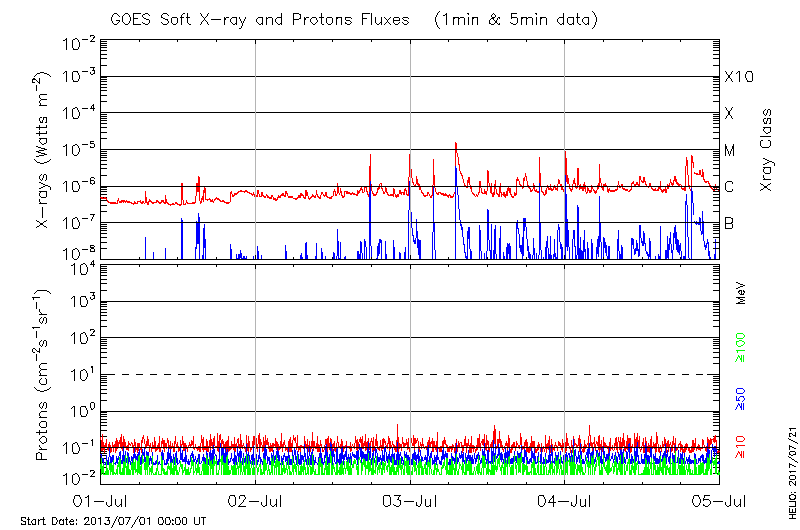This screenshot has height=530, width=800.
Task: Click the B class label on right axis
Action: pos(729,223)
